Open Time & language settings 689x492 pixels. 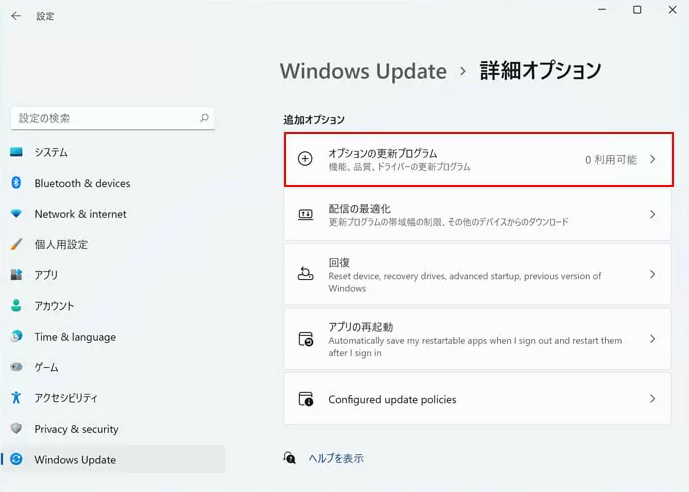tap(112, 336)
